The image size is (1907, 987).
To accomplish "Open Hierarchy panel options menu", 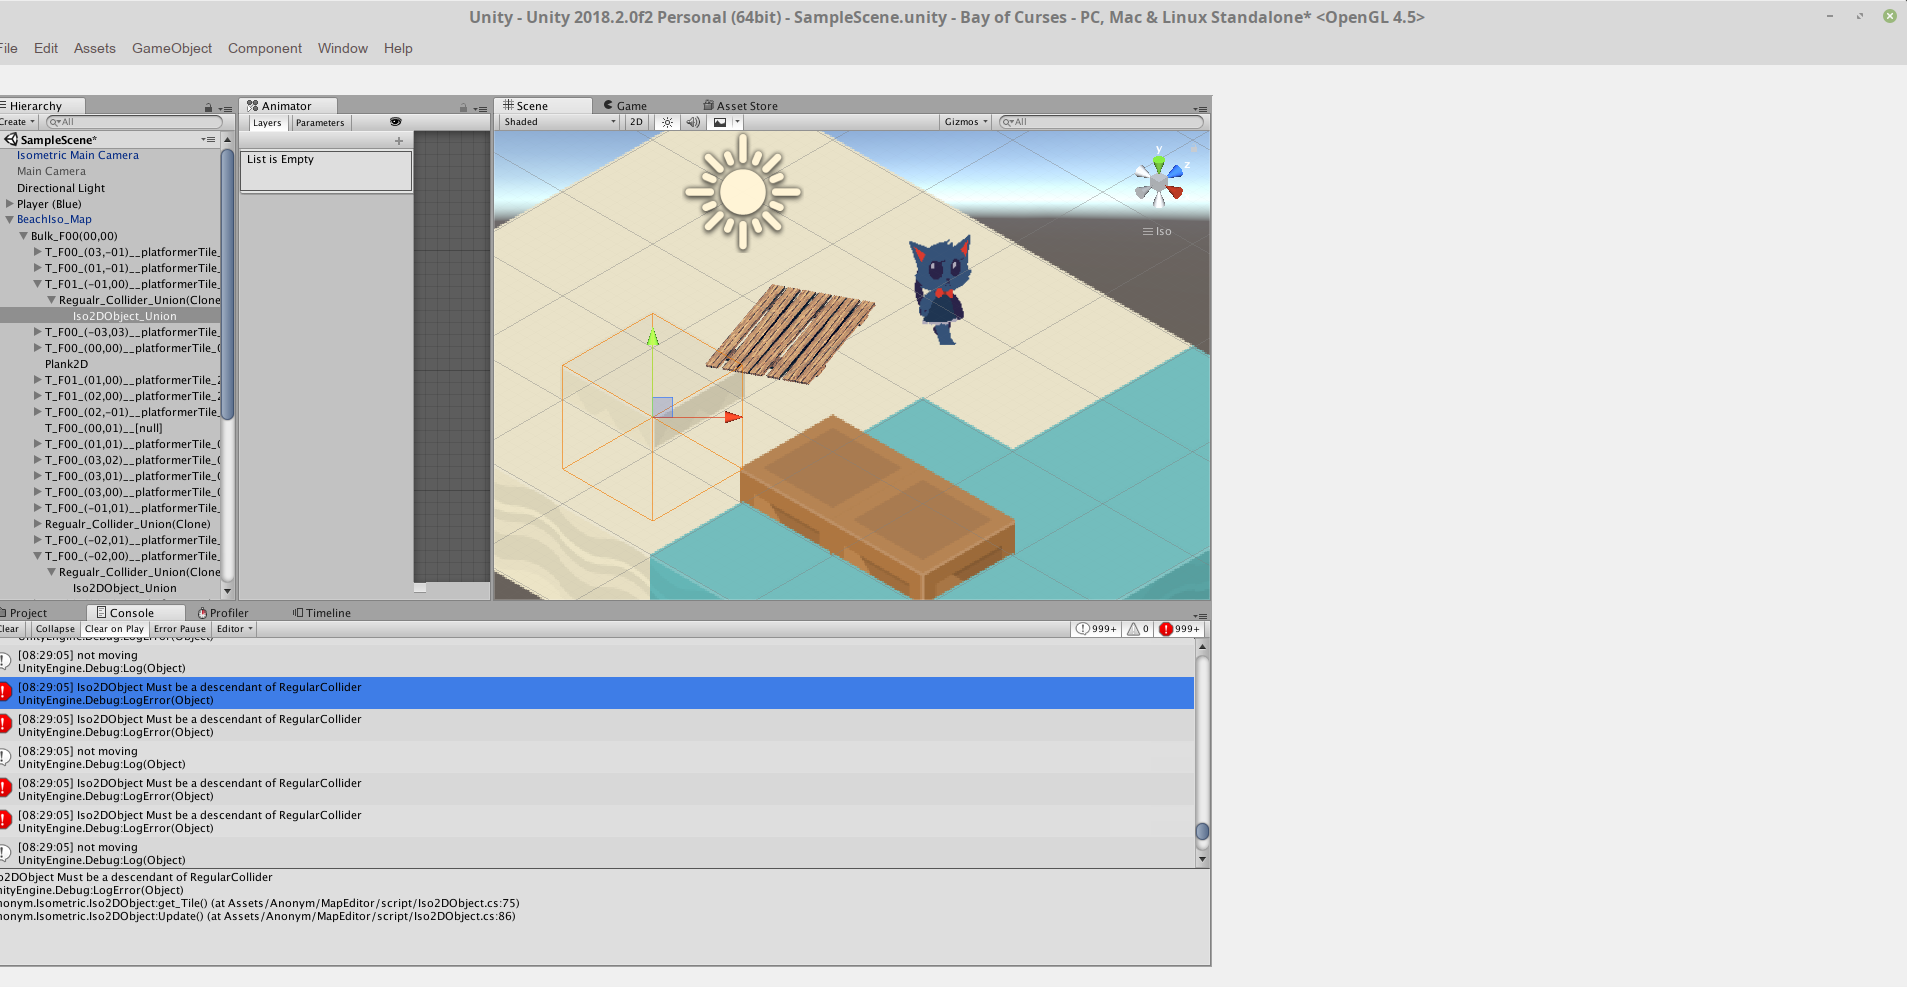I will [x=225, y=108].
